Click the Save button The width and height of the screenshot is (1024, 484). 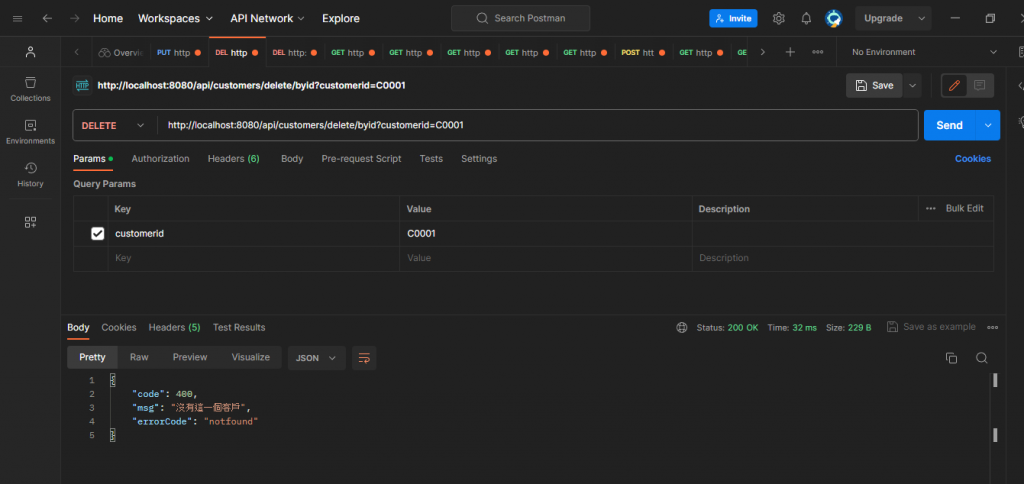[x=874, y=86]
